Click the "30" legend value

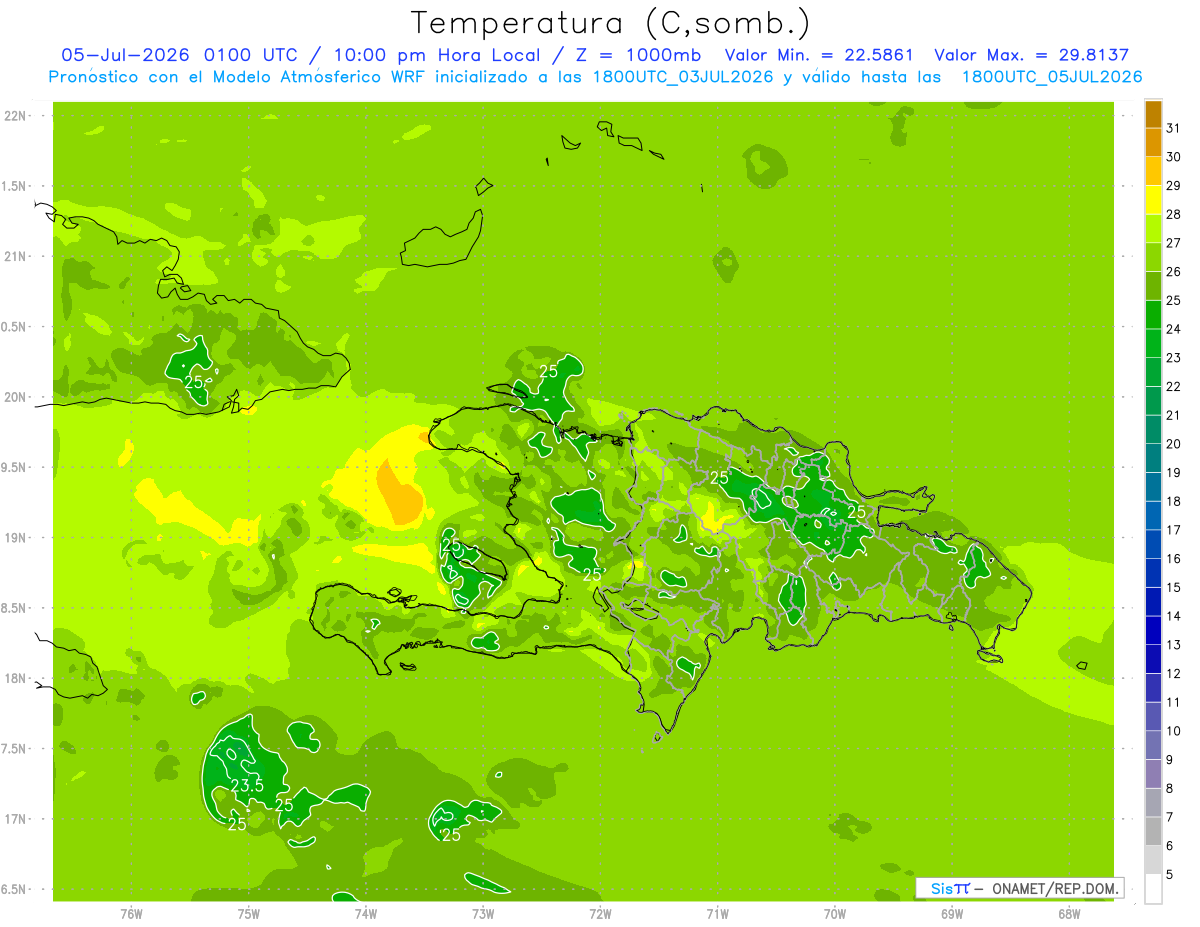[x=1174, y=157]
